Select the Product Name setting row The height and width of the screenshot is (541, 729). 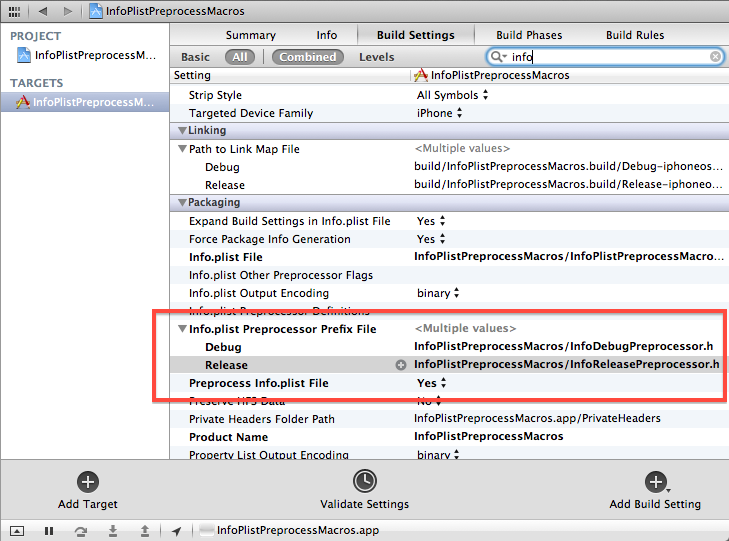(449, 437)
